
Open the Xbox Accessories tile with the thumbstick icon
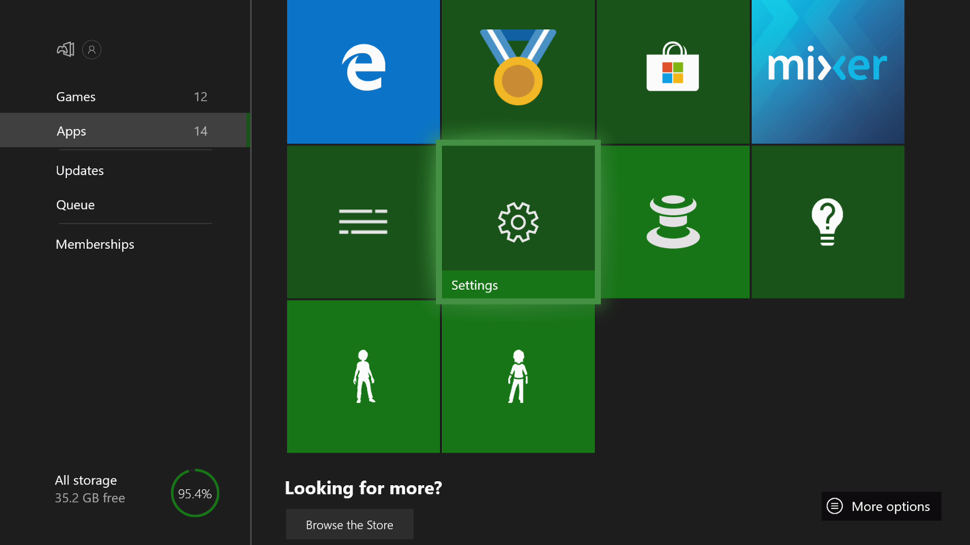[673, 221]
